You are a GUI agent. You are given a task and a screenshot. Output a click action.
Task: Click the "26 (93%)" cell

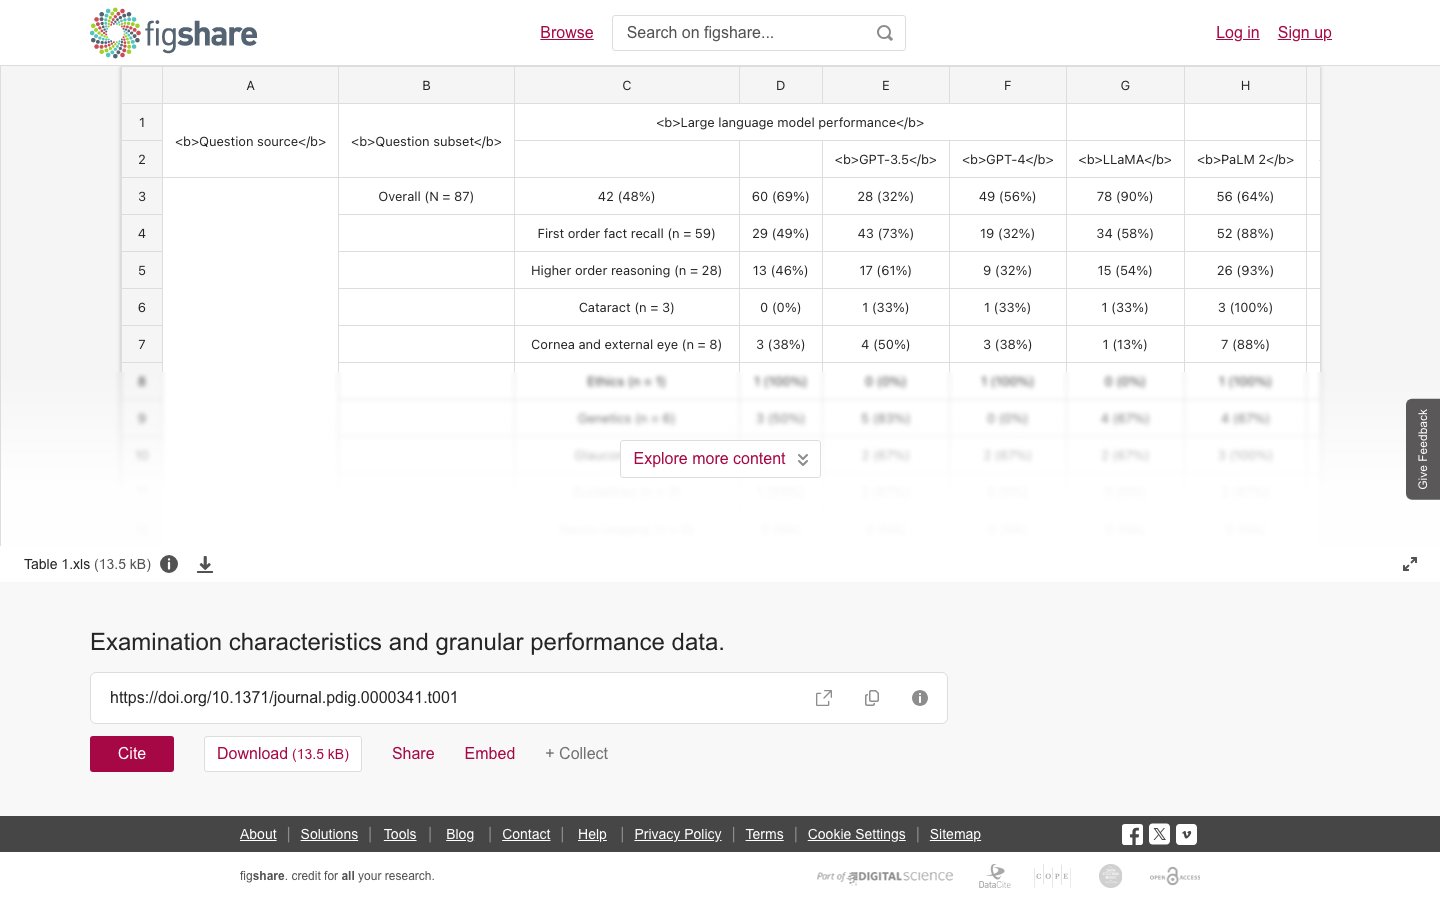coord(1245,271)
